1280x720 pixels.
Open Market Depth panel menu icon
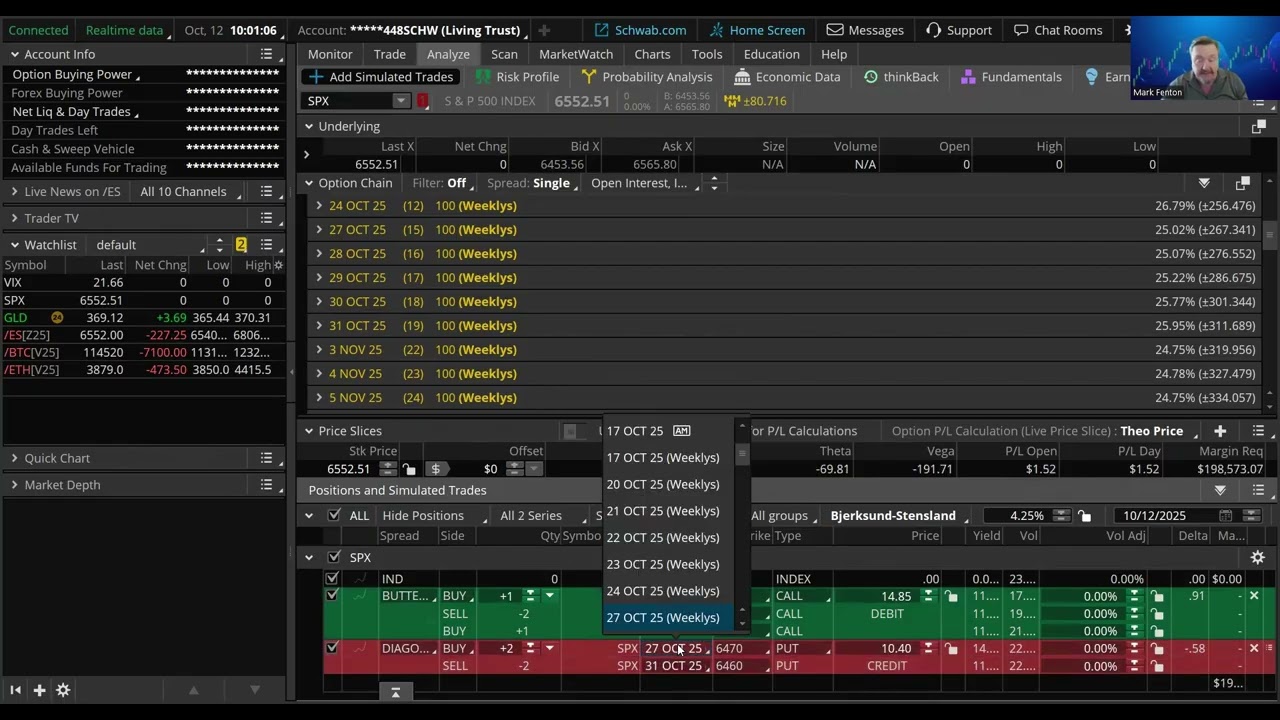[266, 485]
